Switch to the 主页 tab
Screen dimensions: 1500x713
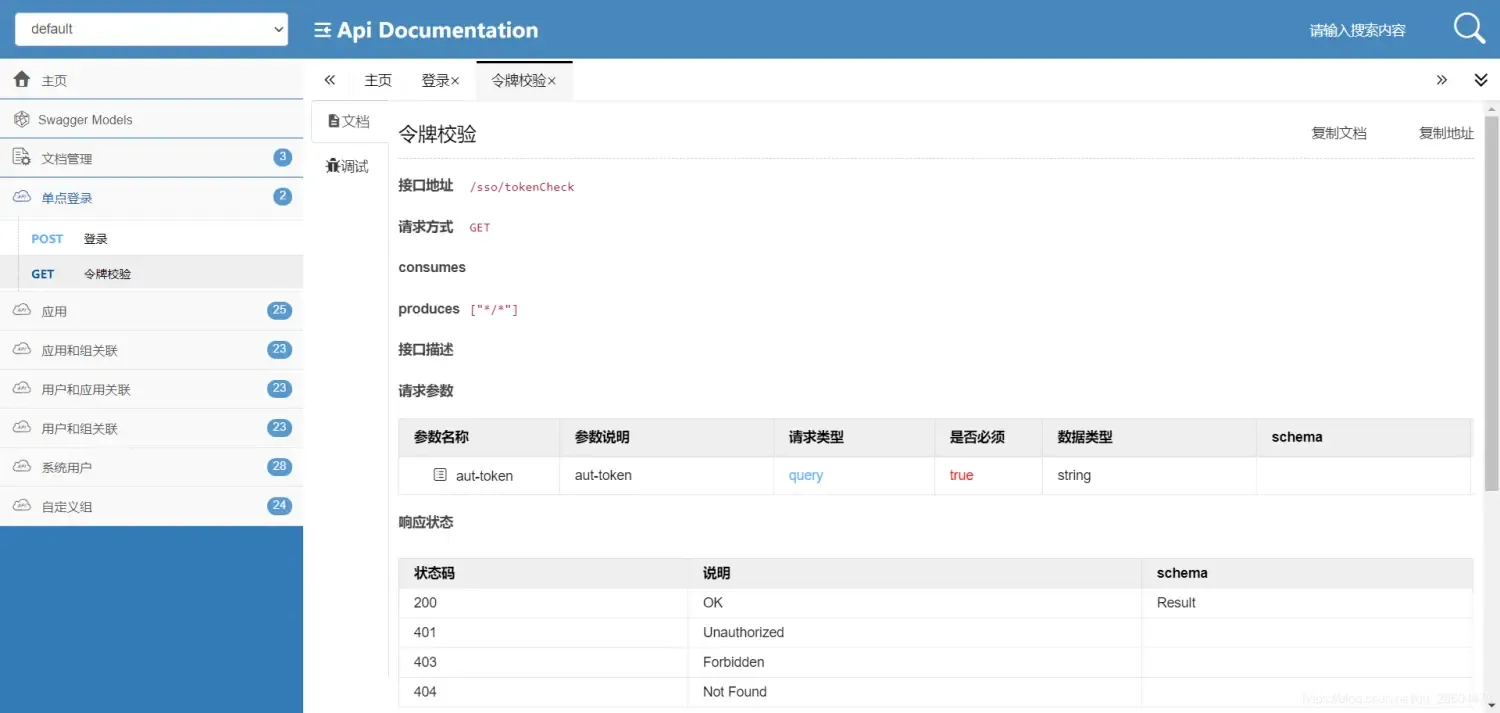(378, 80)
